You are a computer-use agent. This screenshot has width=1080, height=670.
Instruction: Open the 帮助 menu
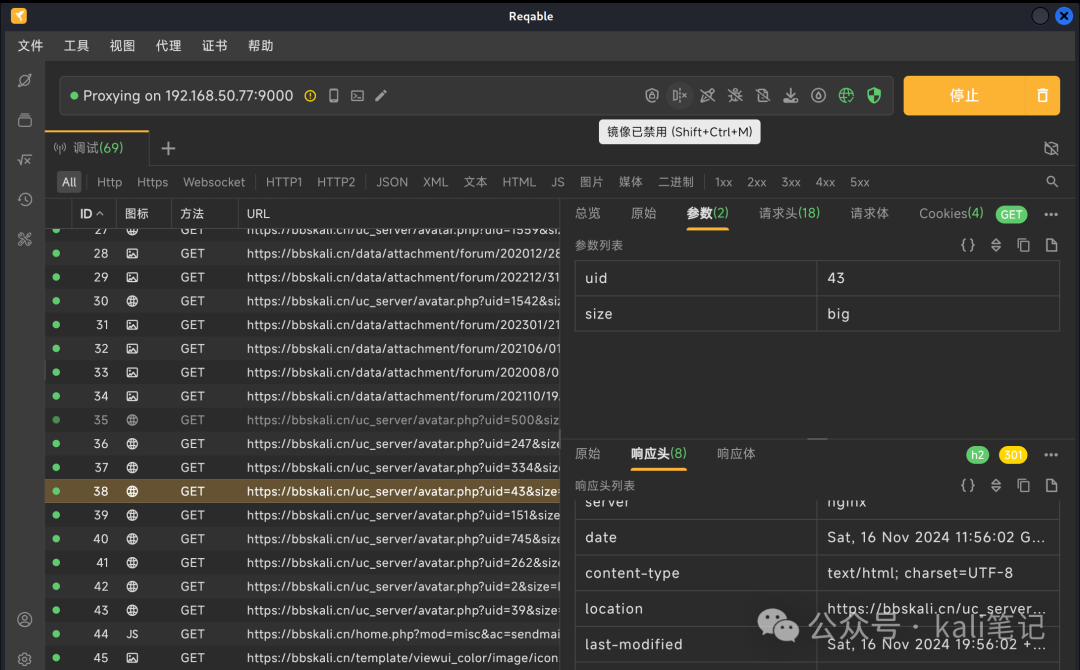[260, 45]
